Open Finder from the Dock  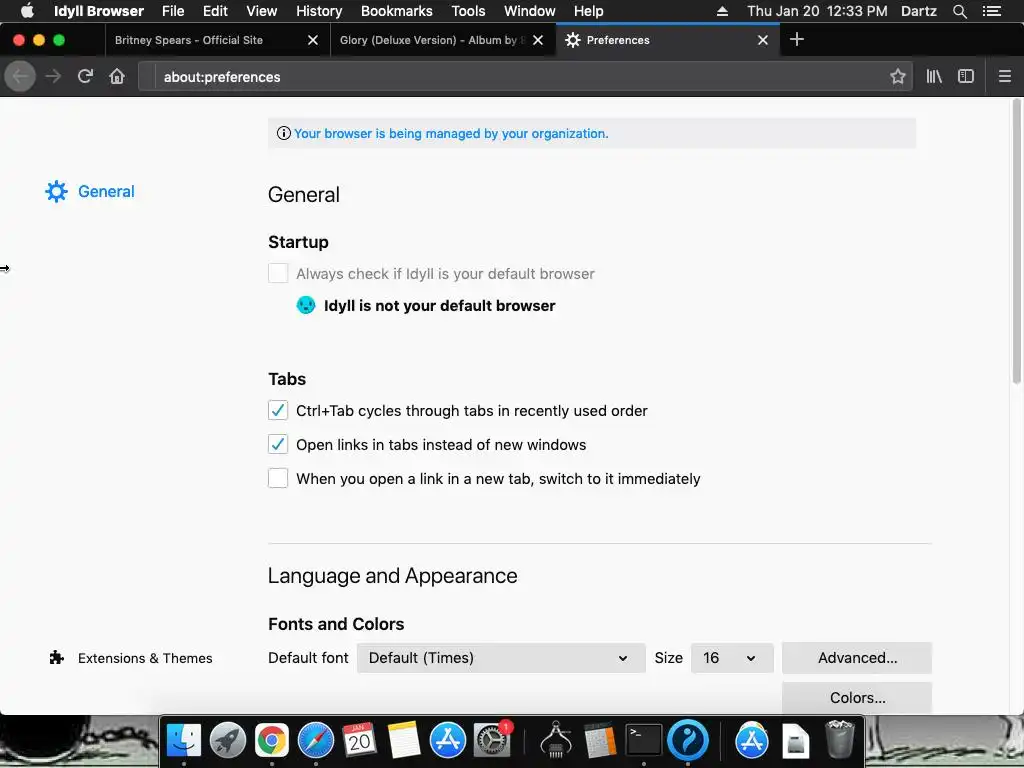point(184,741)
